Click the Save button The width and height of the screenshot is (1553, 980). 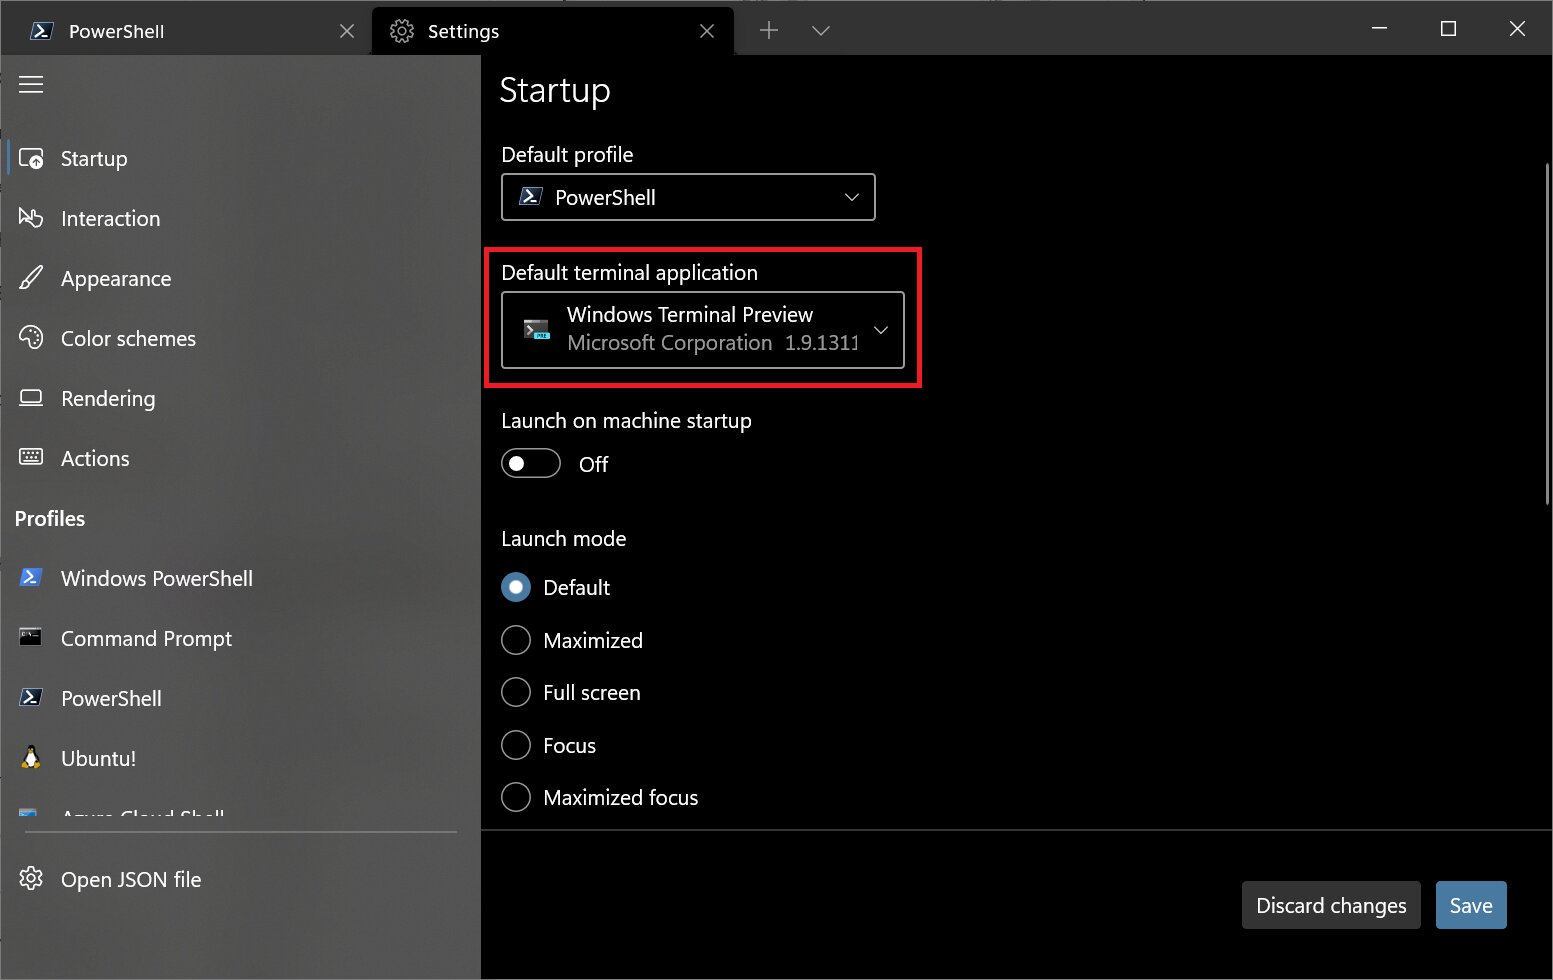(1471, 905)
